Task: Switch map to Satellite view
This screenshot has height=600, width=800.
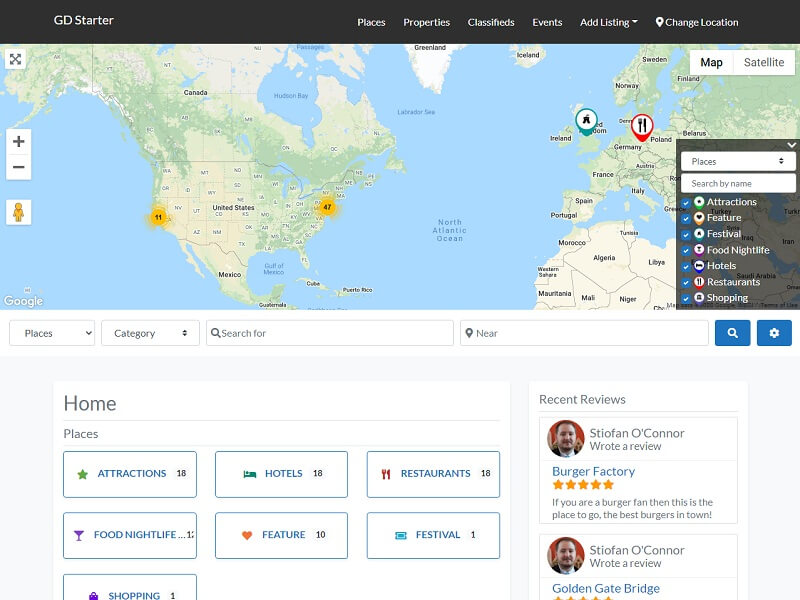Action: 763,62
